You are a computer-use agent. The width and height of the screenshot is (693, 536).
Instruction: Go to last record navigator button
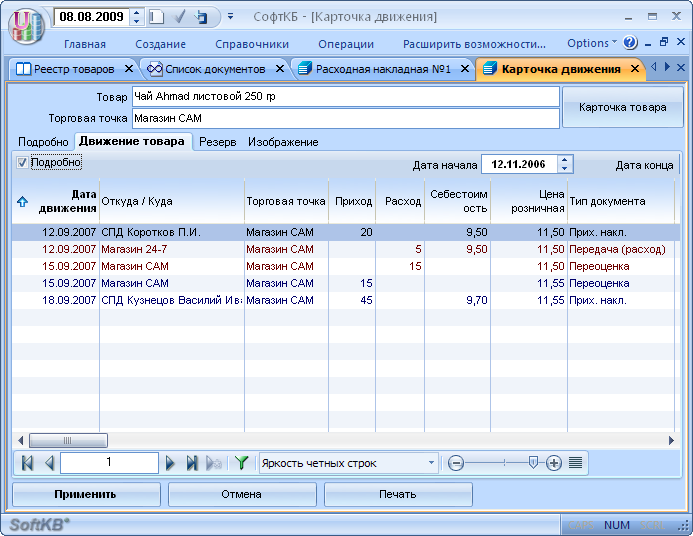click(x=192, y=463)
